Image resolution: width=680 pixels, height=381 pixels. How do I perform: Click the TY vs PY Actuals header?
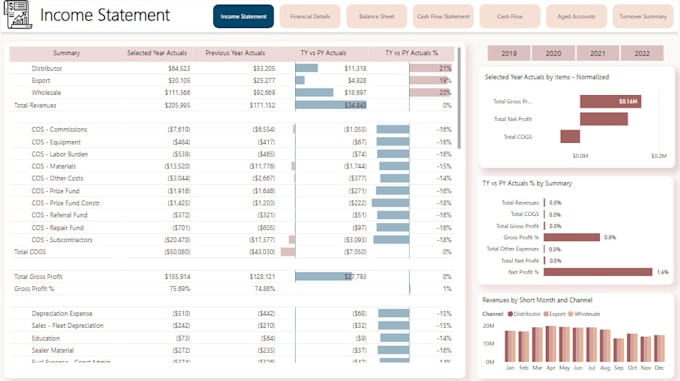point(323,53)
